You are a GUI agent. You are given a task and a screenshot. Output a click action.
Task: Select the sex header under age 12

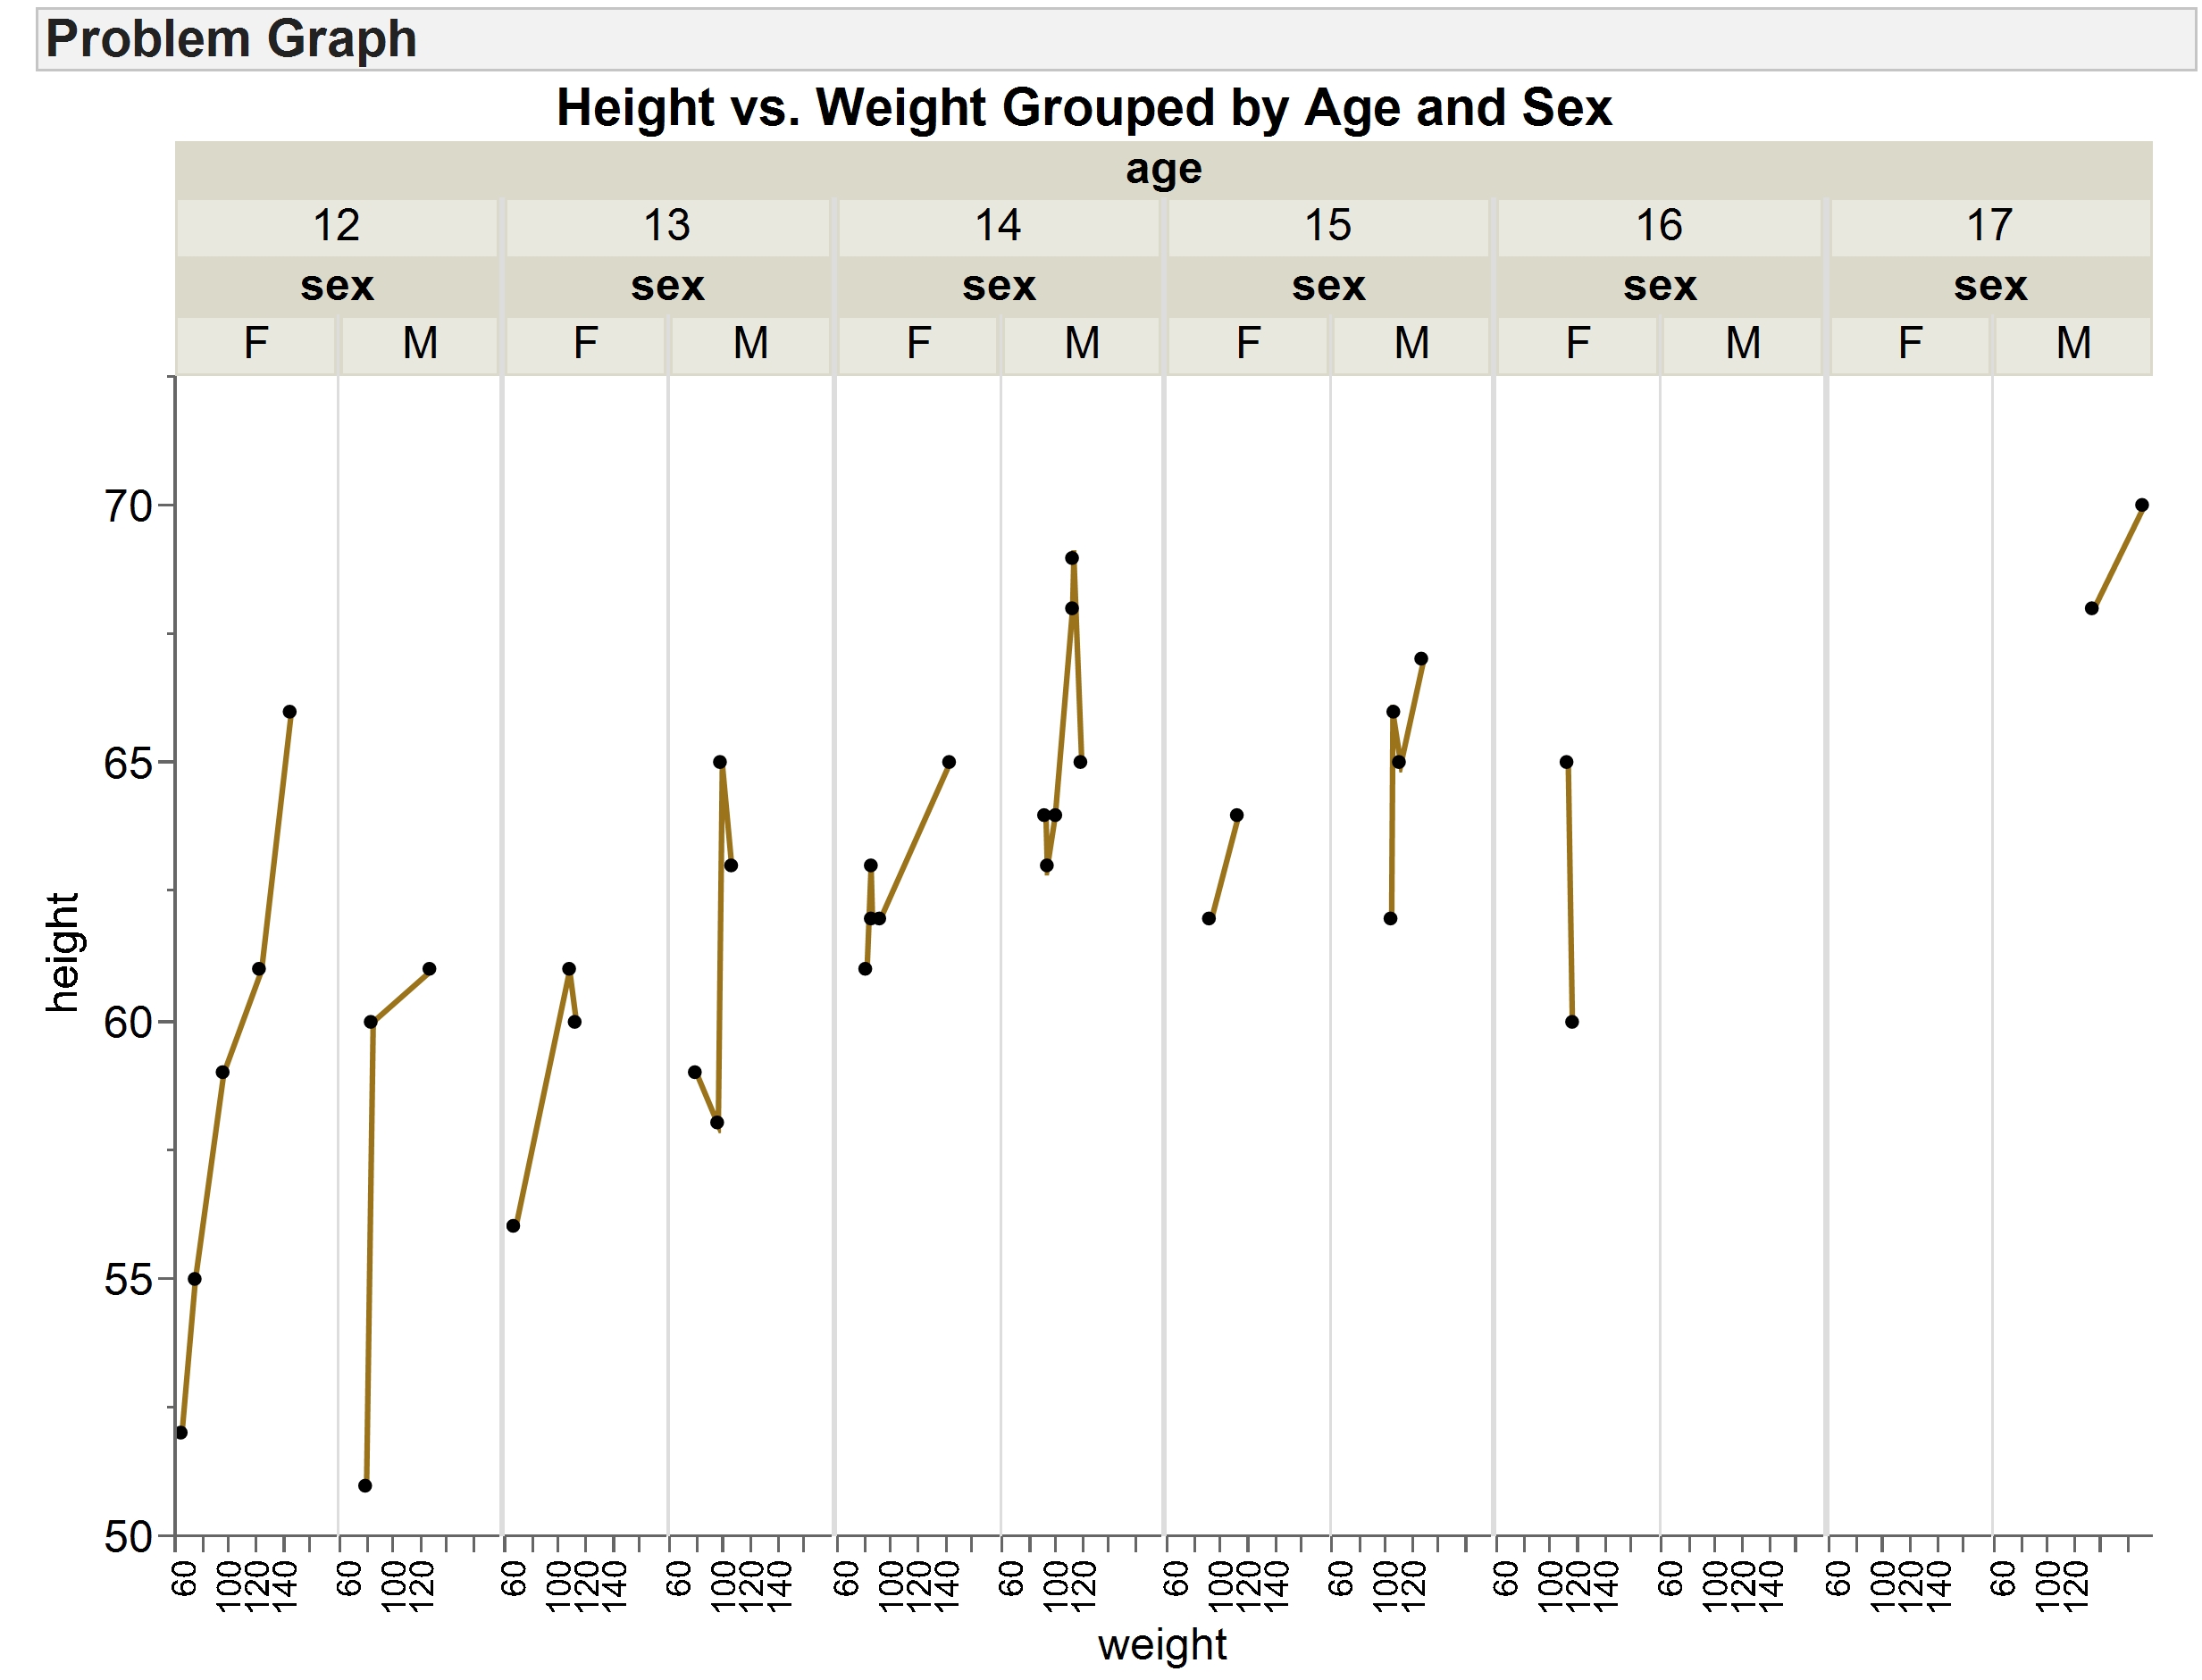tap(338, 286)
